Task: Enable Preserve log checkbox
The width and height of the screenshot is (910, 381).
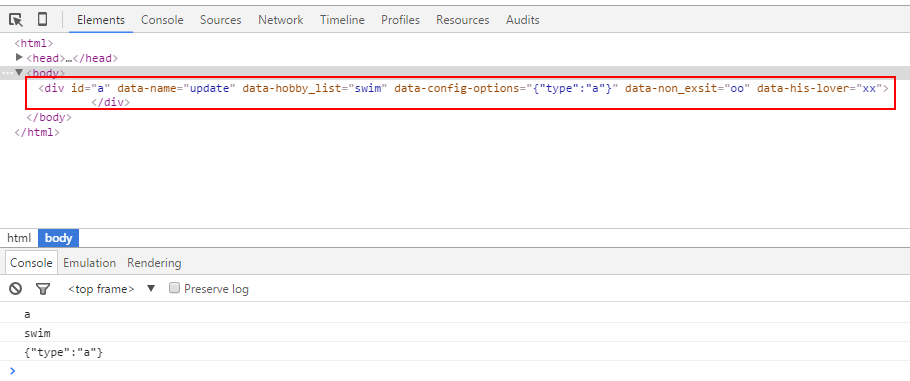Action: point(174,288)
